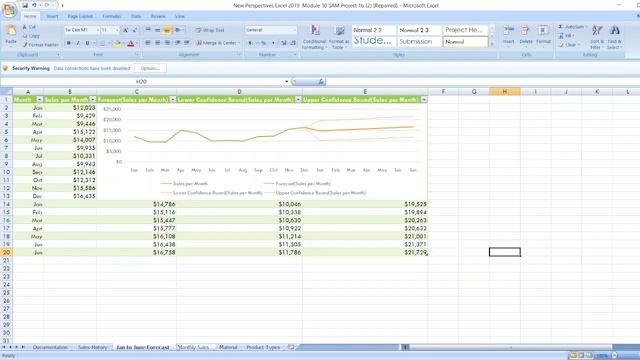Switch to the Insert ribbon tab
The height and width of the screenshot is (360, 640).
tap(52, 16)
